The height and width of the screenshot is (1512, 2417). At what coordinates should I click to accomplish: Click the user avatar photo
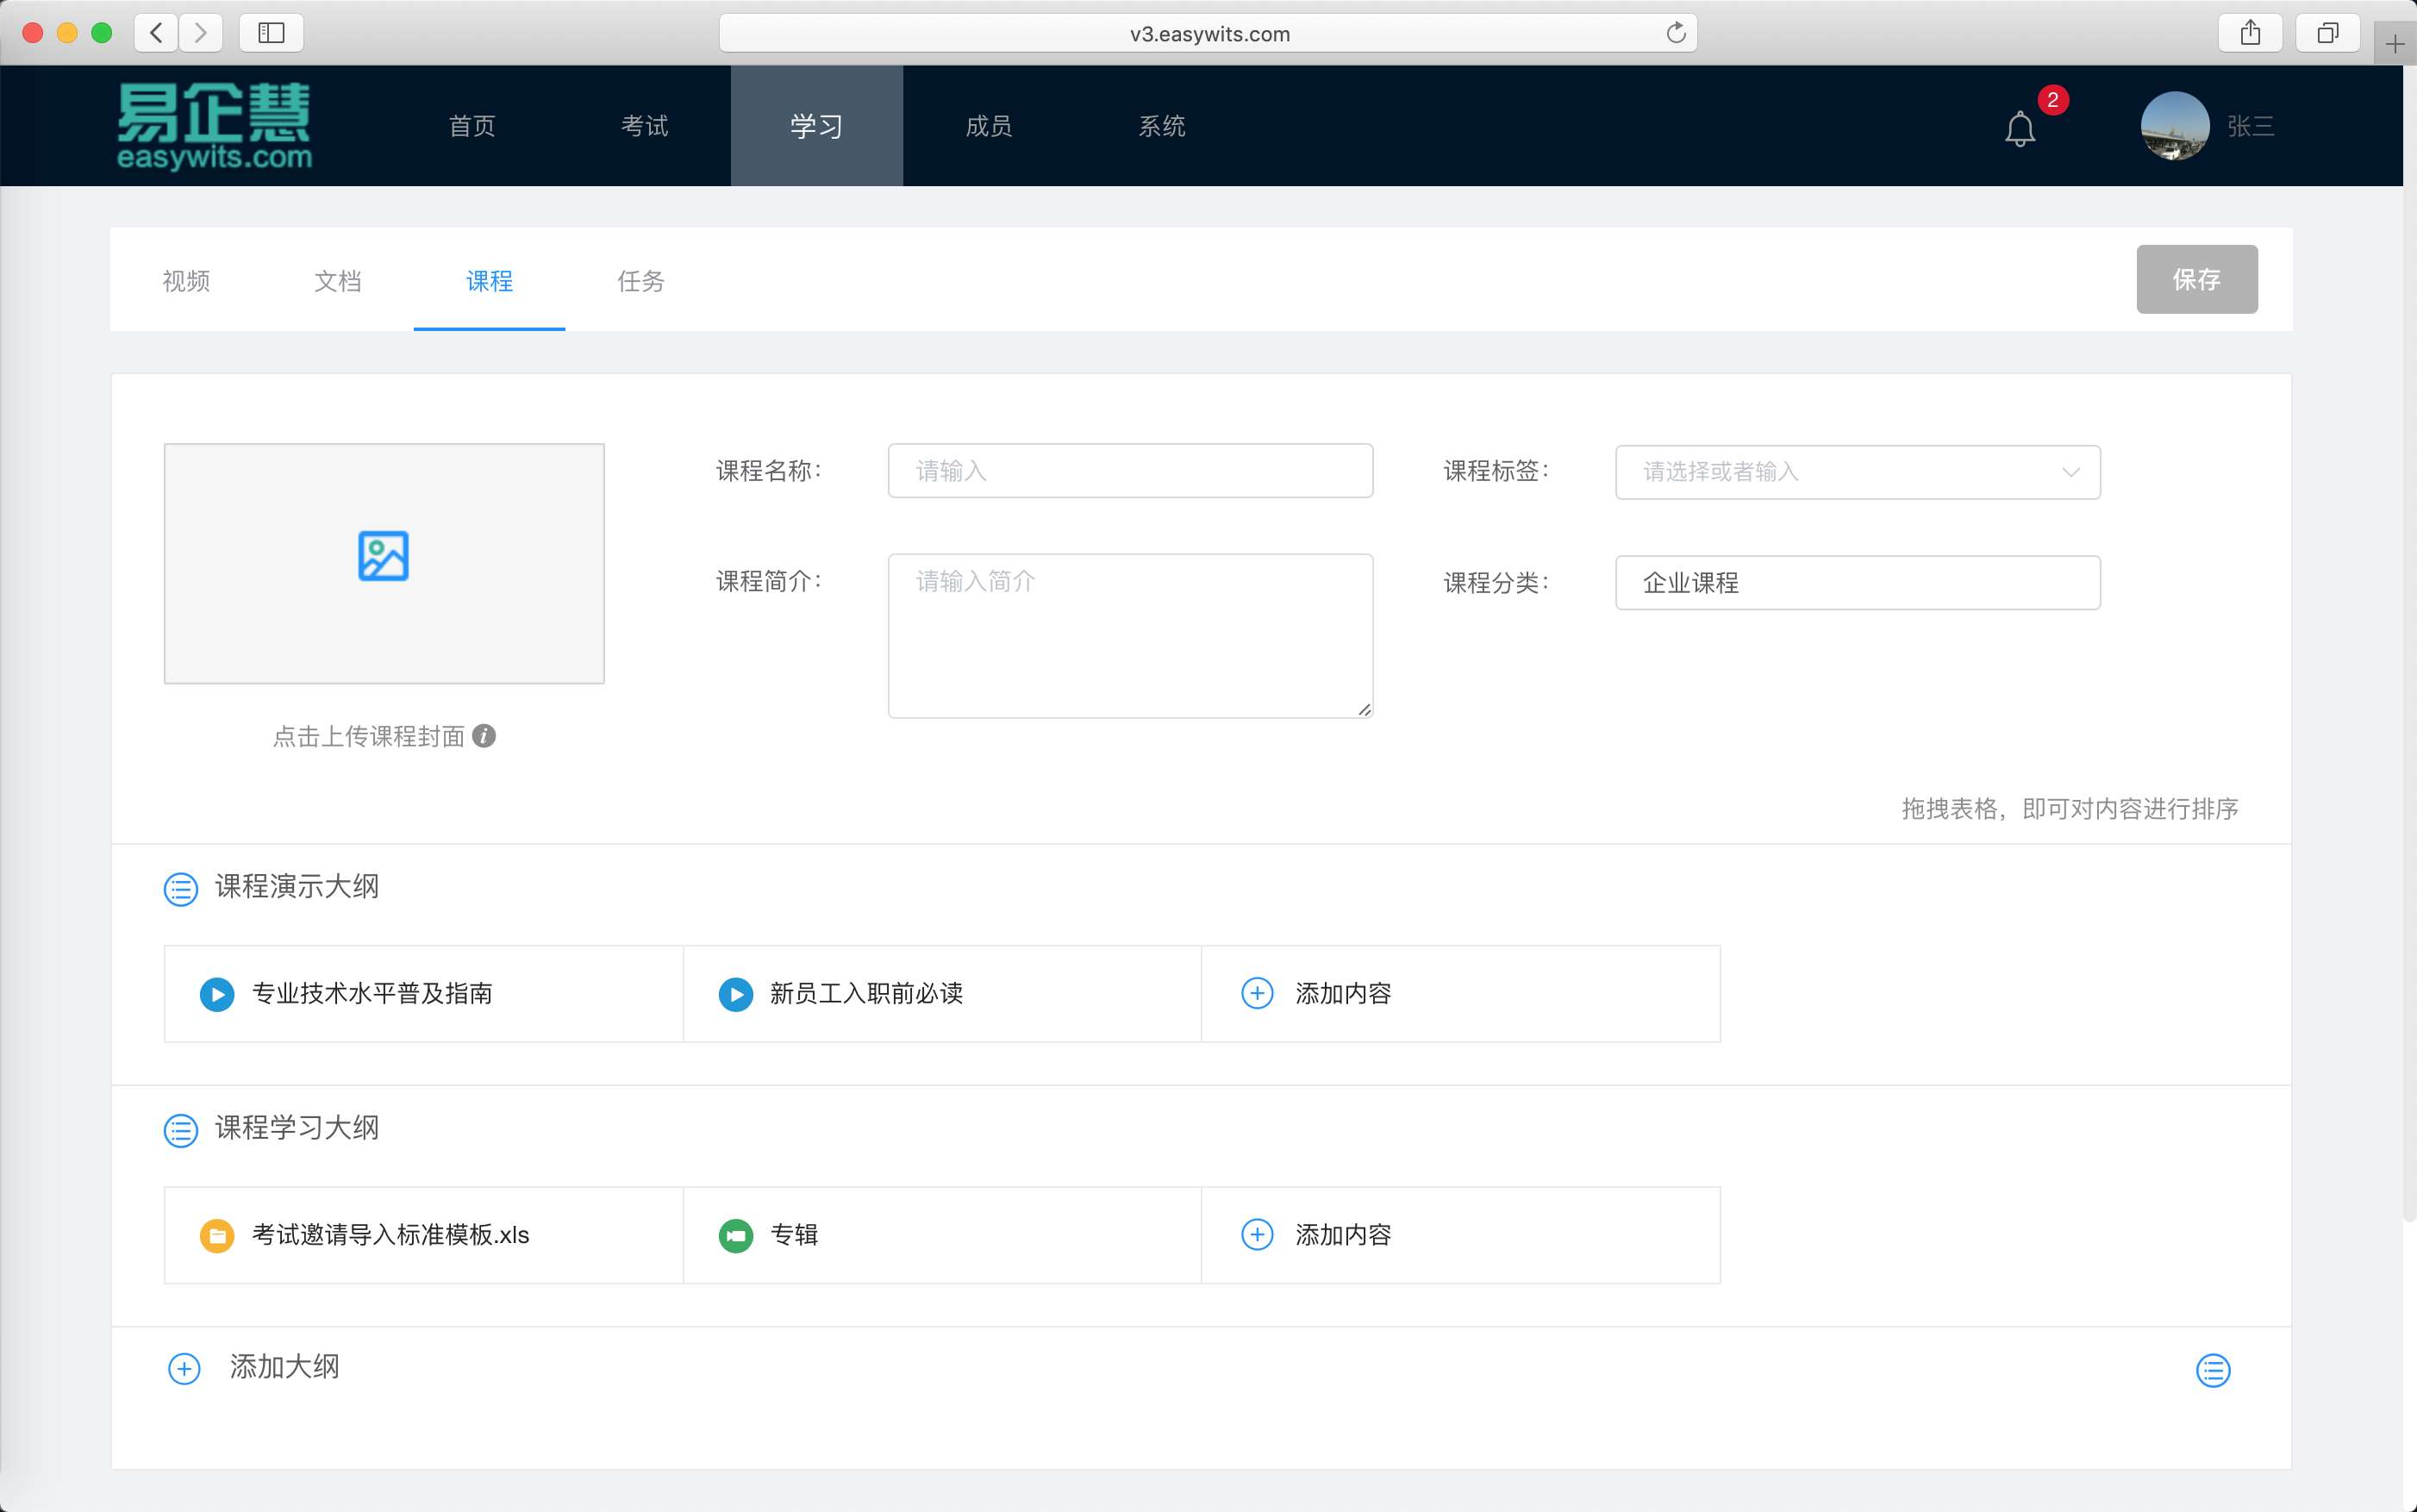[x=2174, y=126]
